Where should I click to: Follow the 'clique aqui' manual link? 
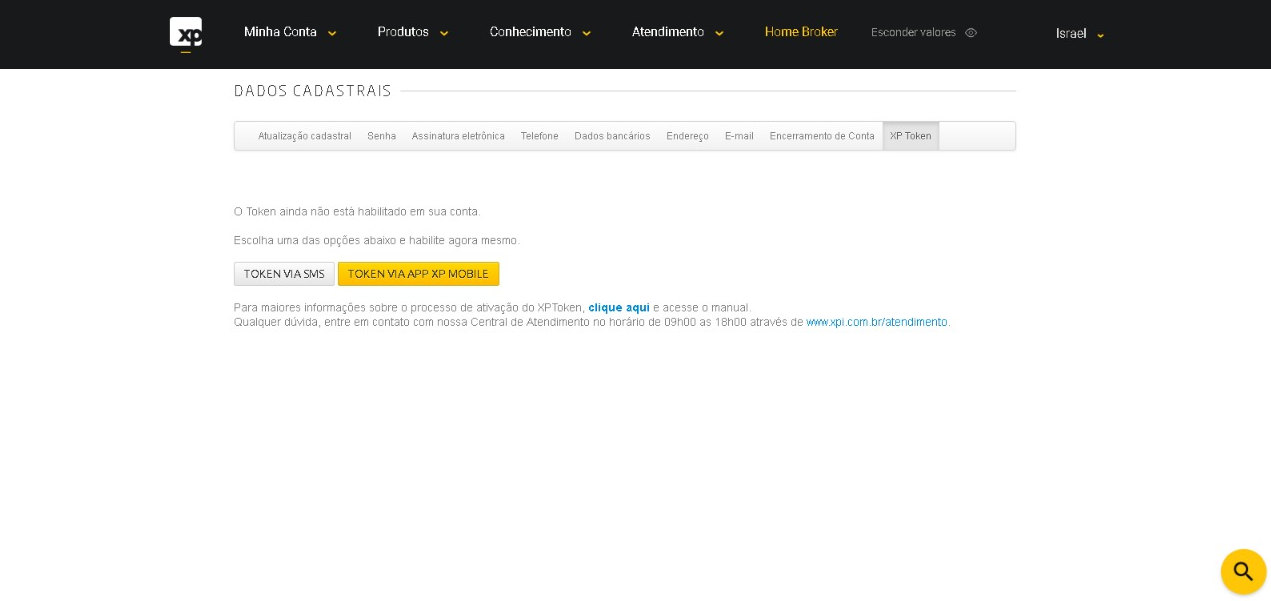(x=619, y=308)
